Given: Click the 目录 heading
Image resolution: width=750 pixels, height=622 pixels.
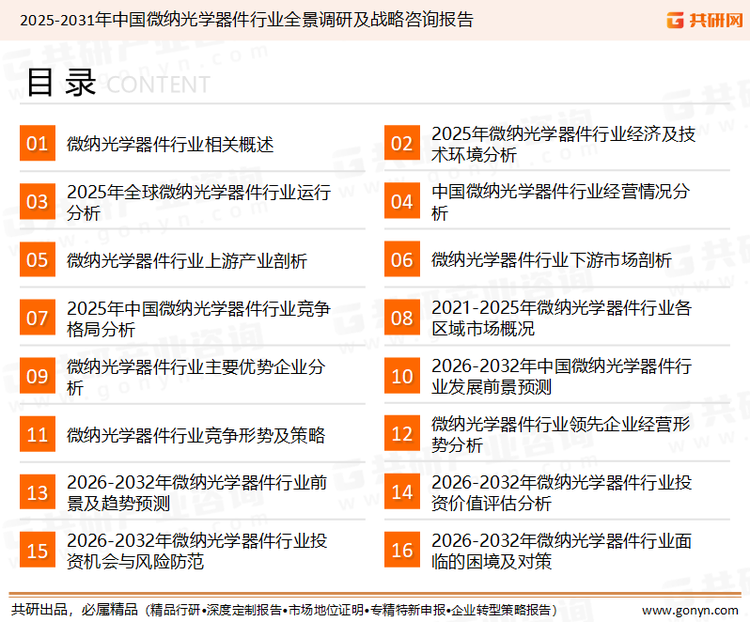Looking at the screenshot, I should click(x=62, y=83).
